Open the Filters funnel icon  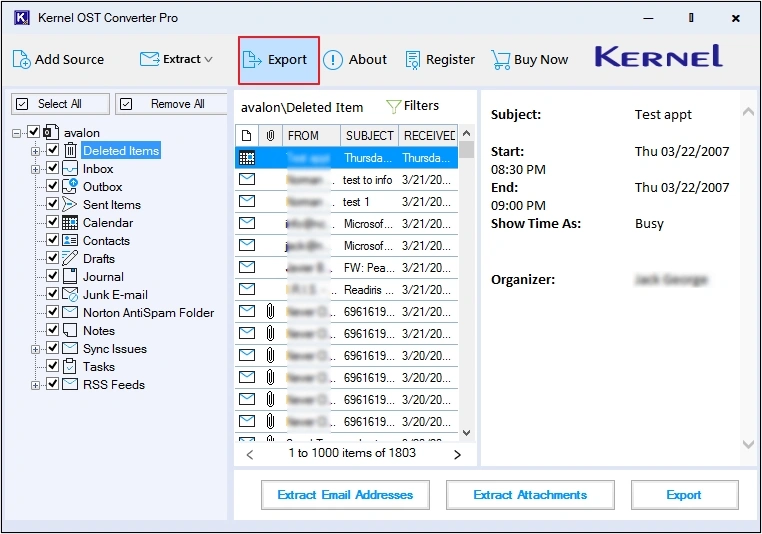click(x=393, y=106)
